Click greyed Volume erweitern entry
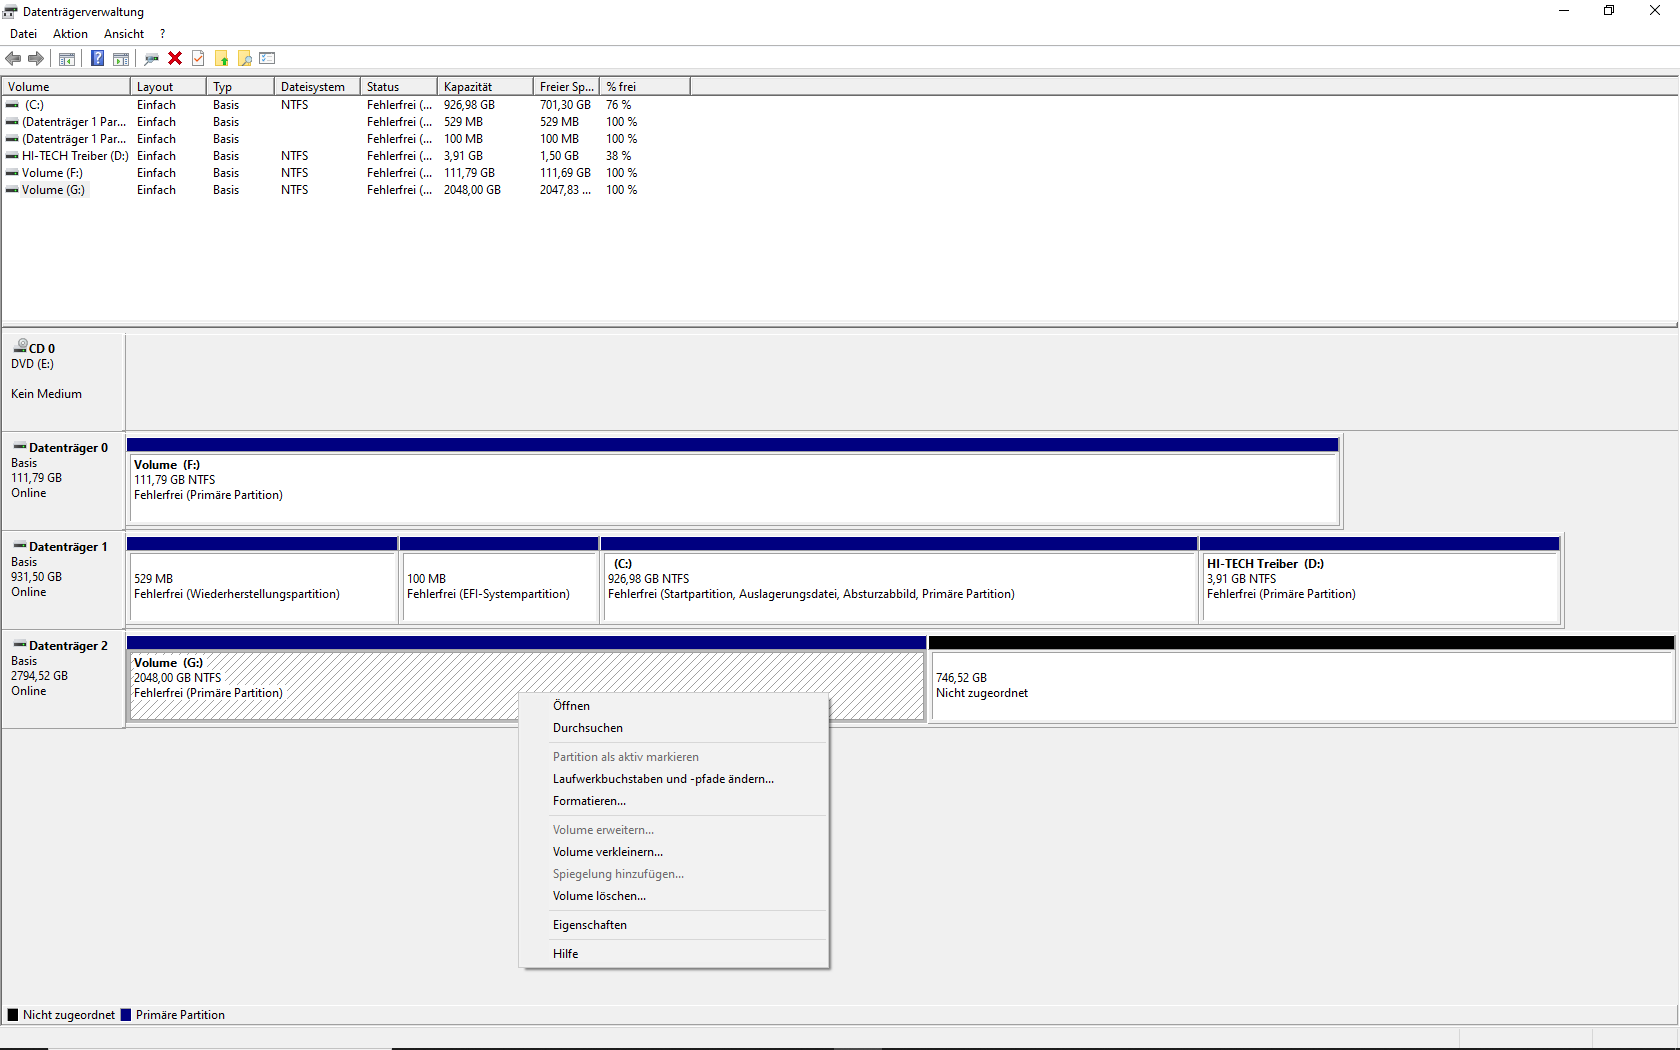Screen dimensions: 1680x1050 tap(674, 830)
